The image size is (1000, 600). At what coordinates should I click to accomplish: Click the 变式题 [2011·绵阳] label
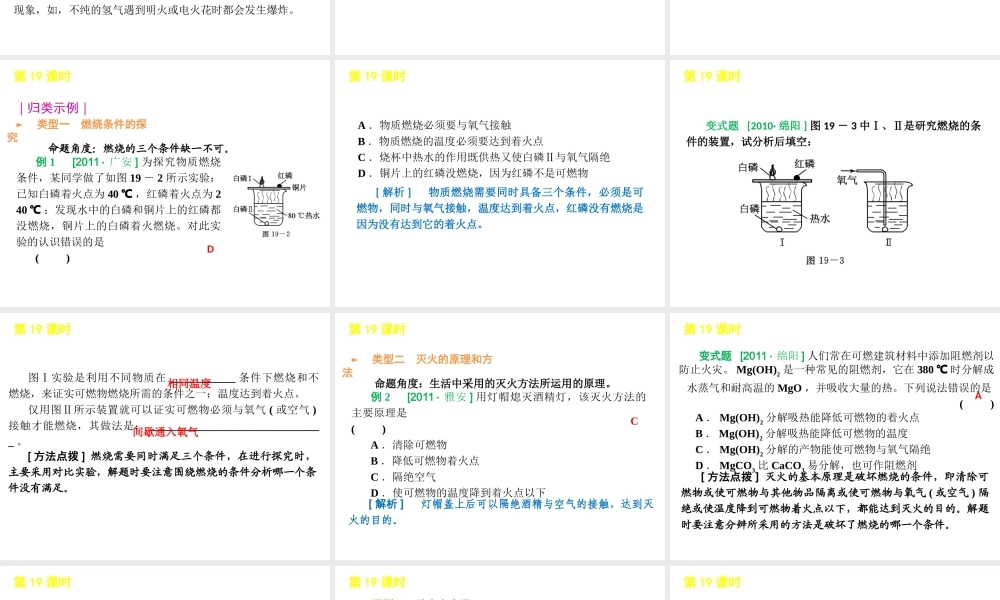point(751,356)
